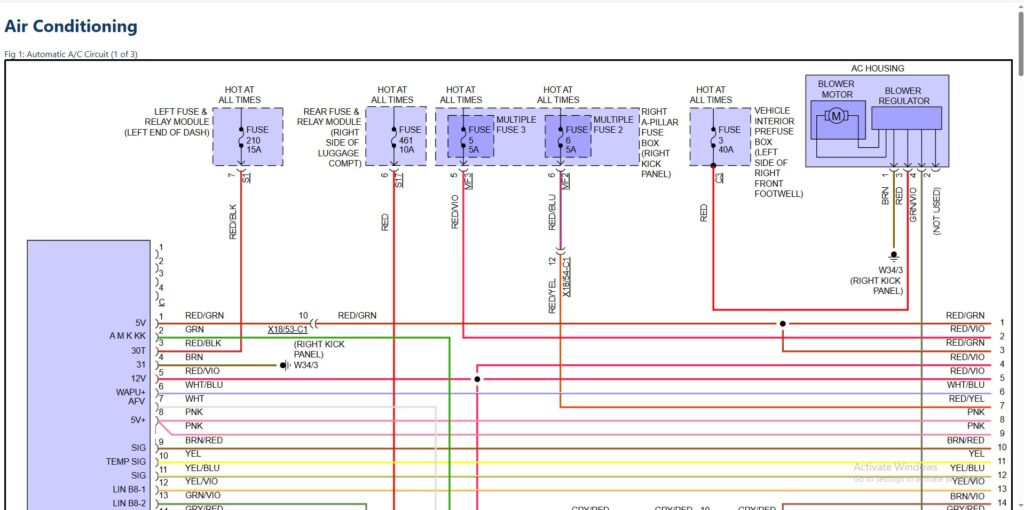Viewport: 1024px width, 510px height.
Task: Click the W34/3 (RIGHT KICK PANEL) label under blower
Action: coord(876,280)
